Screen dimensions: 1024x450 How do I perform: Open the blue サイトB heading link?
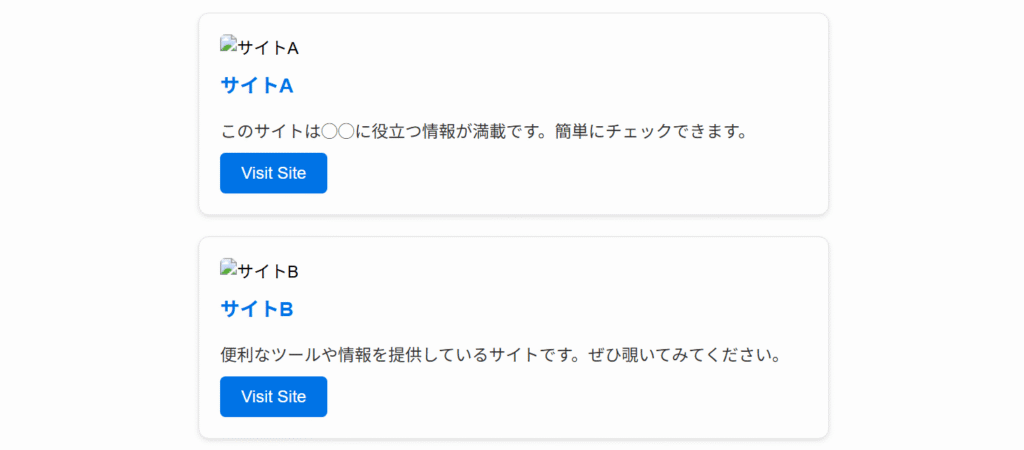click(x=256, y=308)
